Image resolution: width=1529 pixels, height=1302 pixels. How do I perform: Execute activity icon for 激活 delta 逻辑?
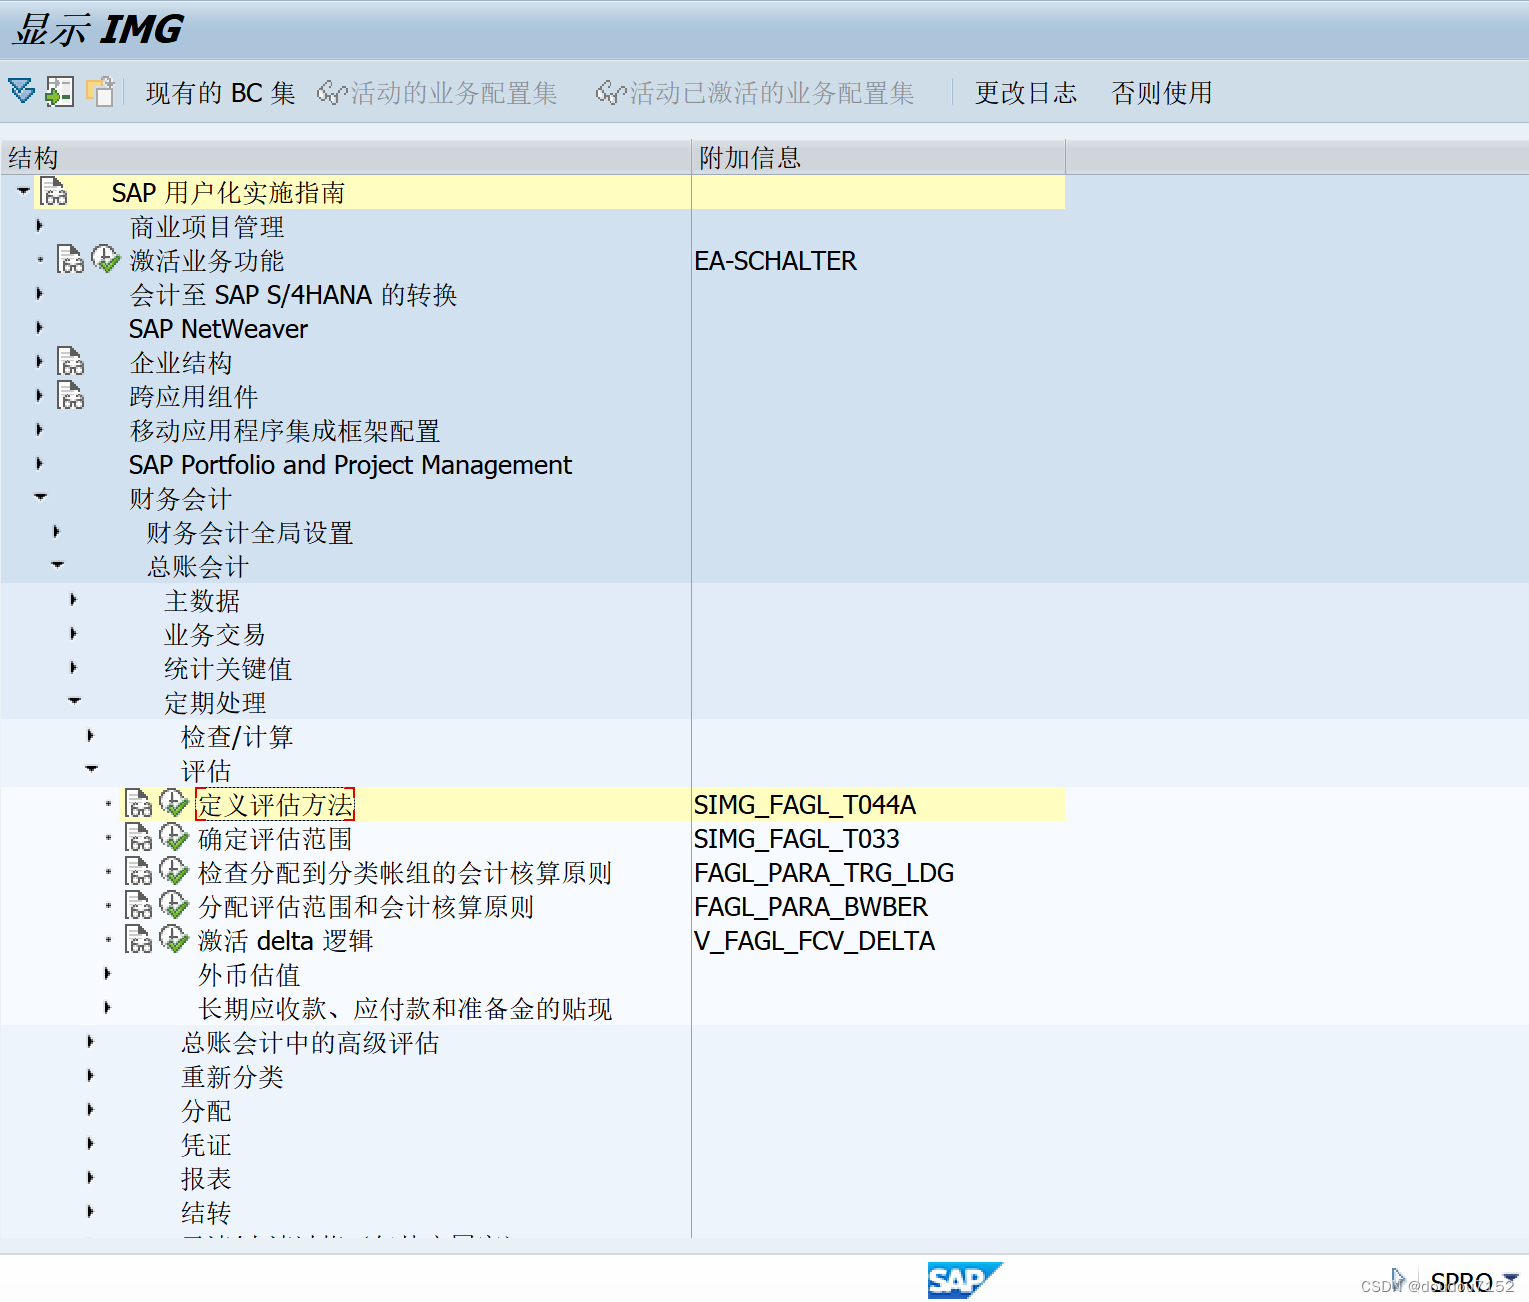(x=174, y=939)
